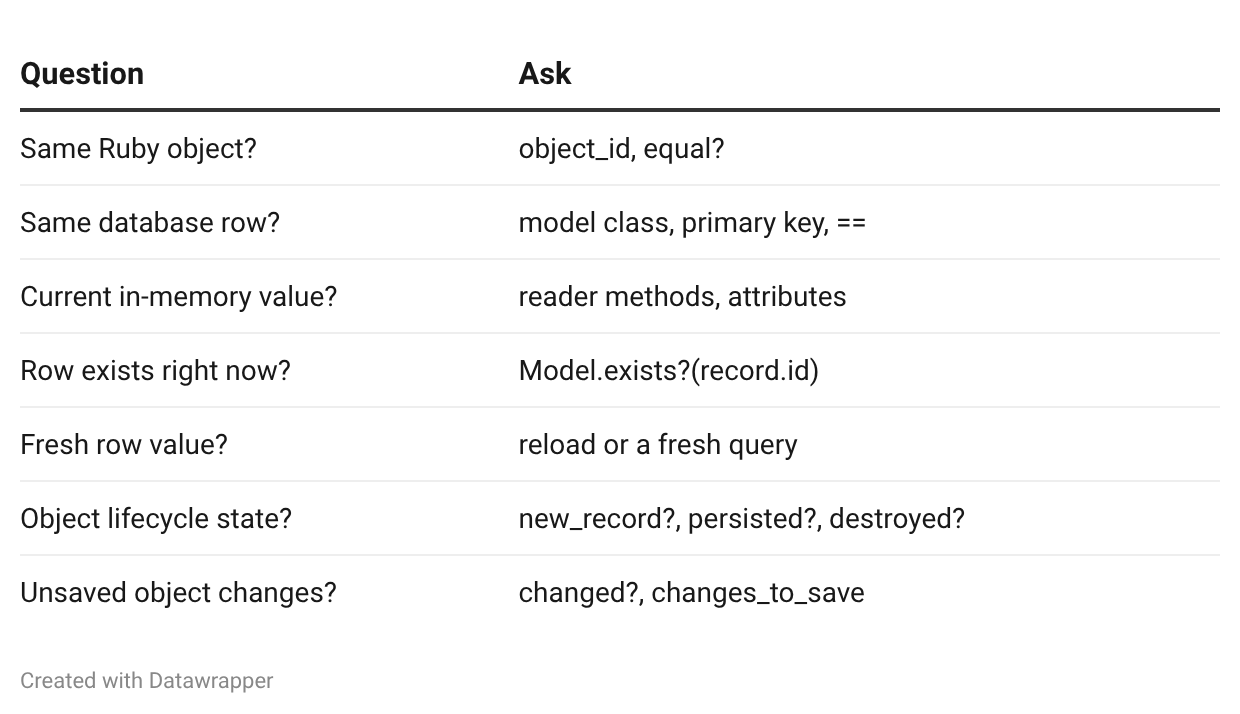Click the Question column header
The image size is (1240, 714).
click(82, 74)
